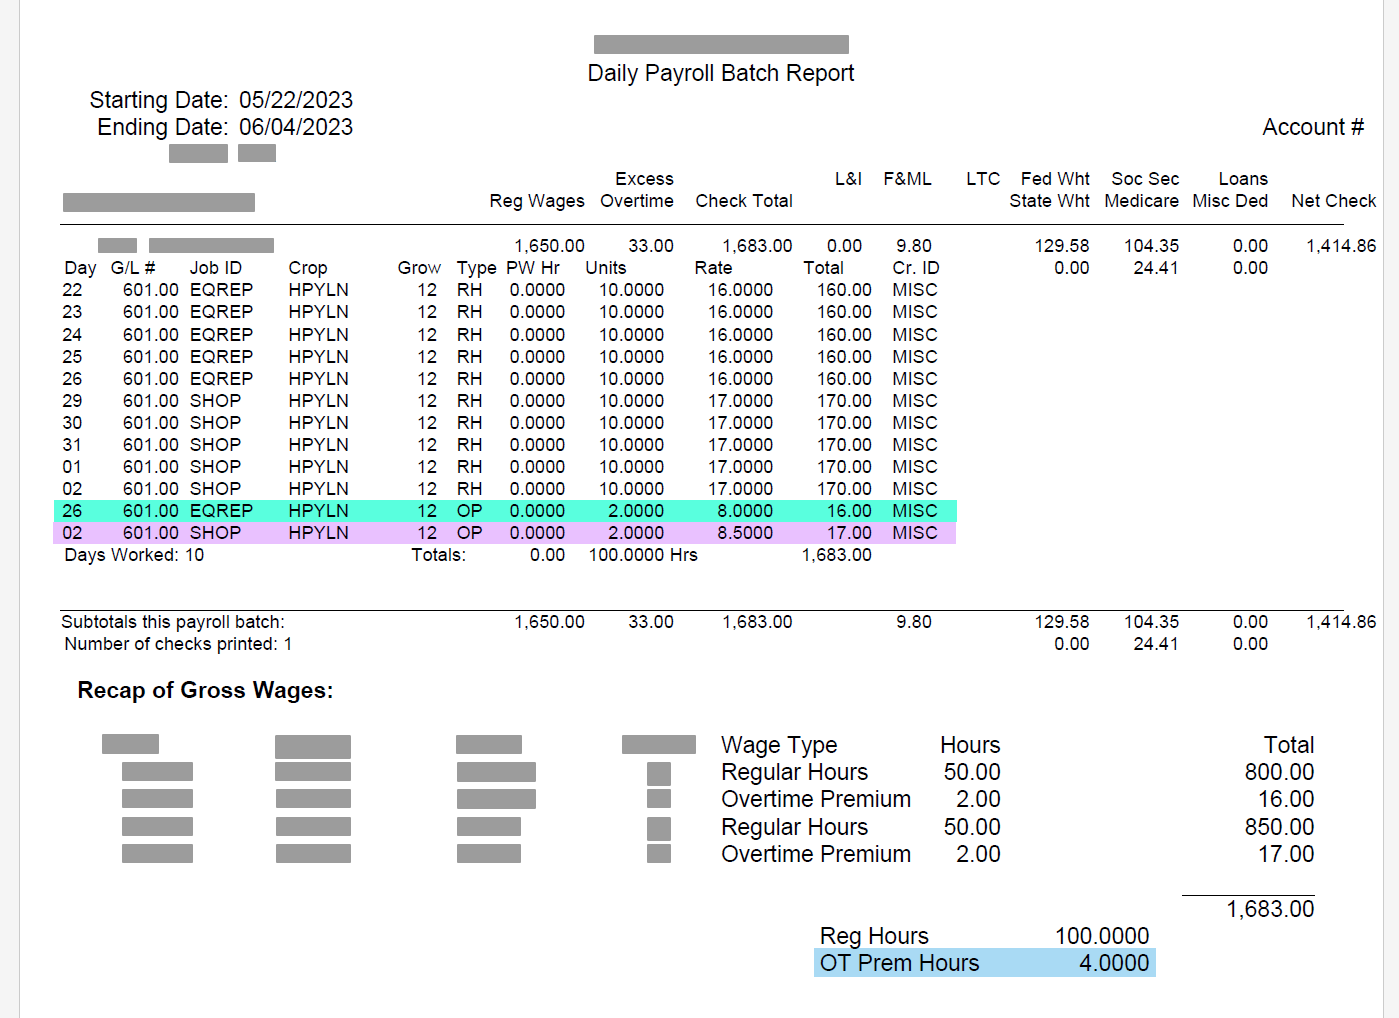Click the Check Total column header

tap(743, 201)
